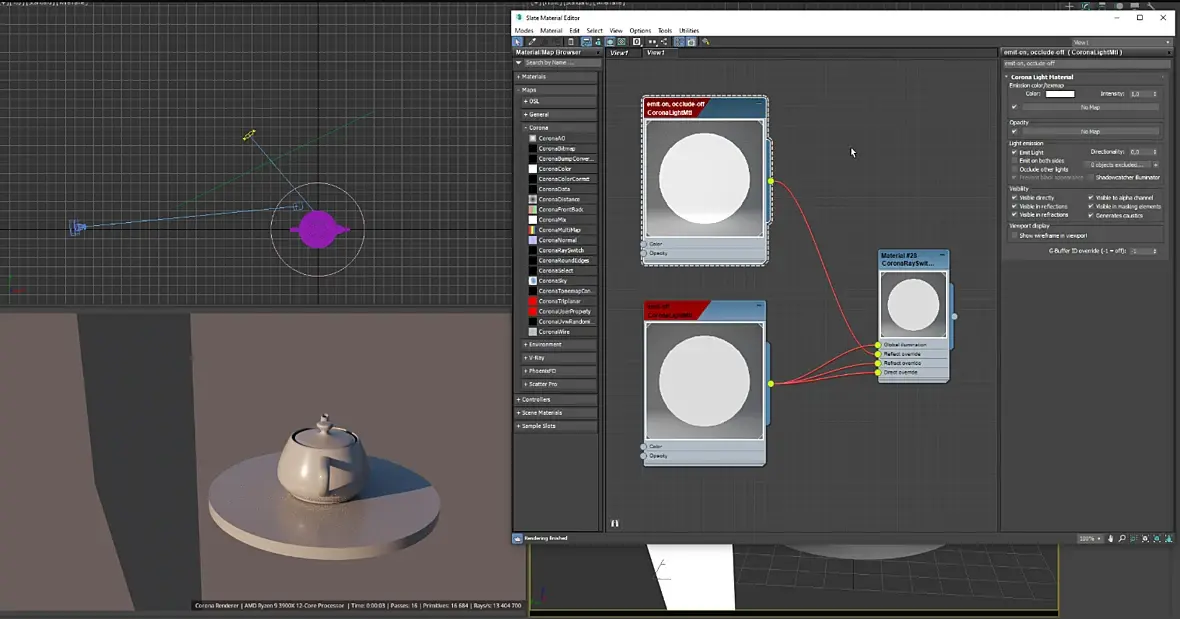The height and width of the screenshot is (619, 1180).
Task: Check Occlude other lights option
Action: 1014,169
